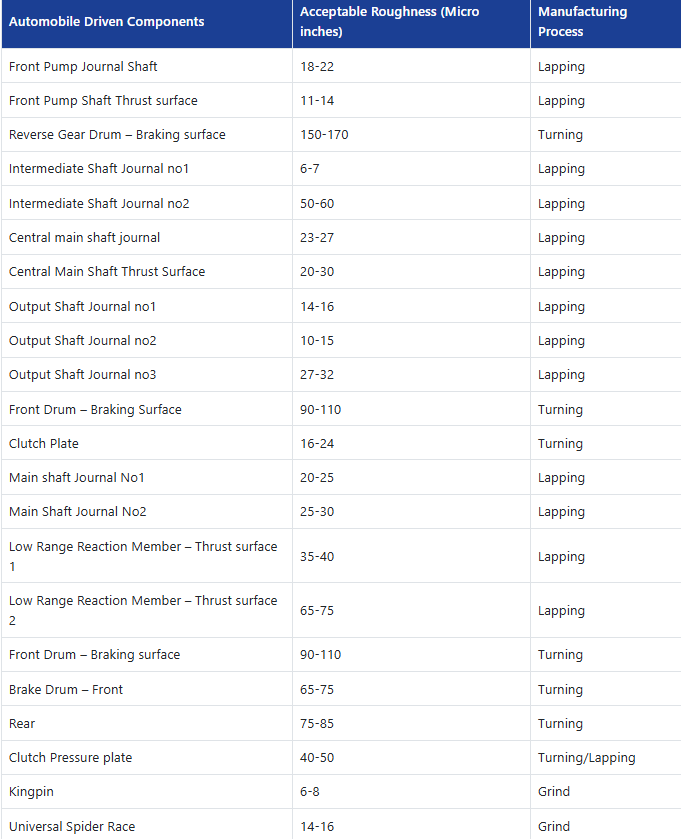The image size is (681, 839).
Task: Click the Universal Spider Race cell
Action: pos(72,826)
